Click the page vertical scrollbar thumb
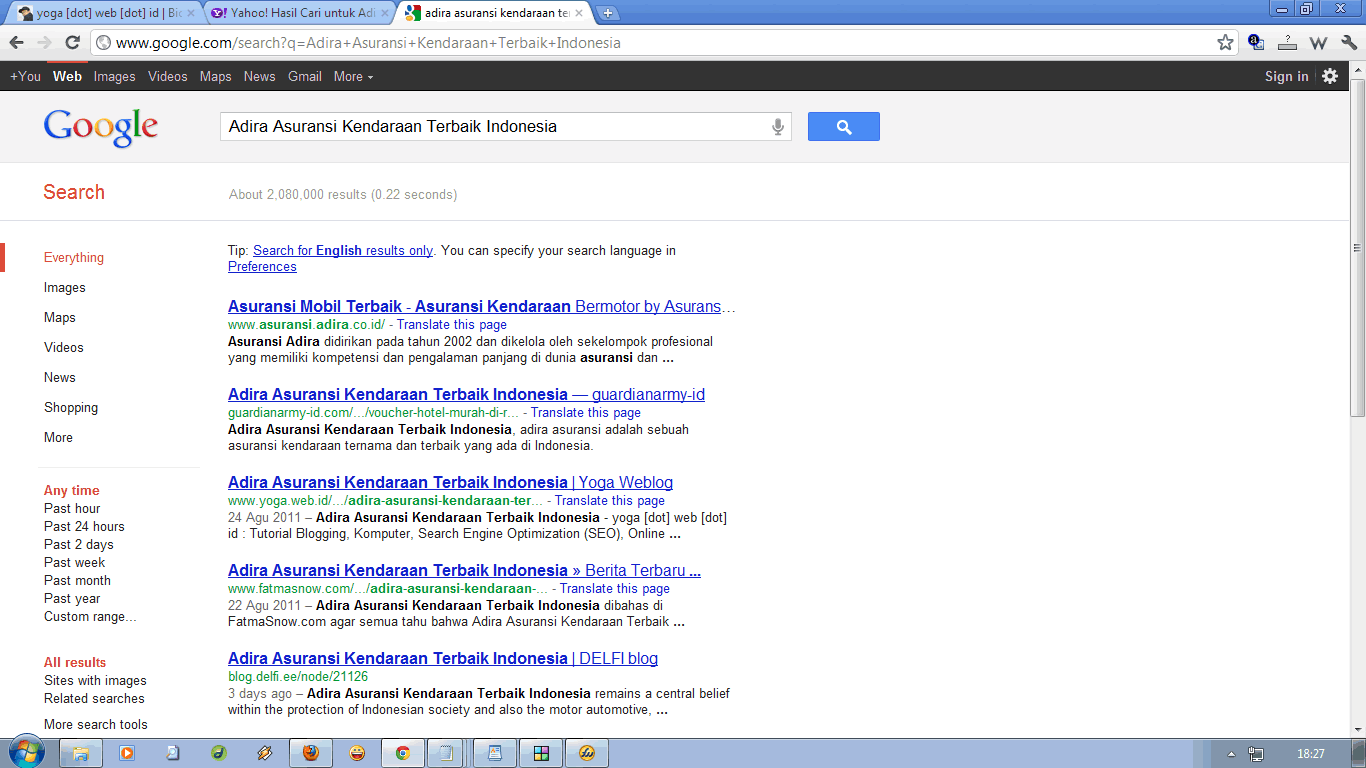Image resolution: width=1366 pixels, height=768 pixels. pyautogui.click(x=1357, y=250)
